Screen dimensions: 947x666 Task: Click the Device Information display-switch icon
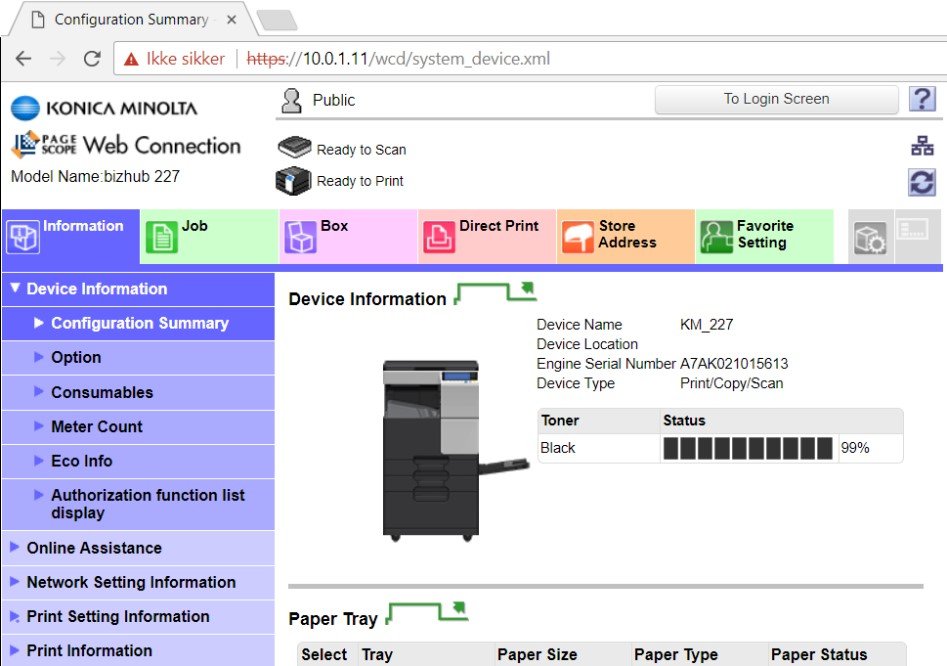coord(496,294)
